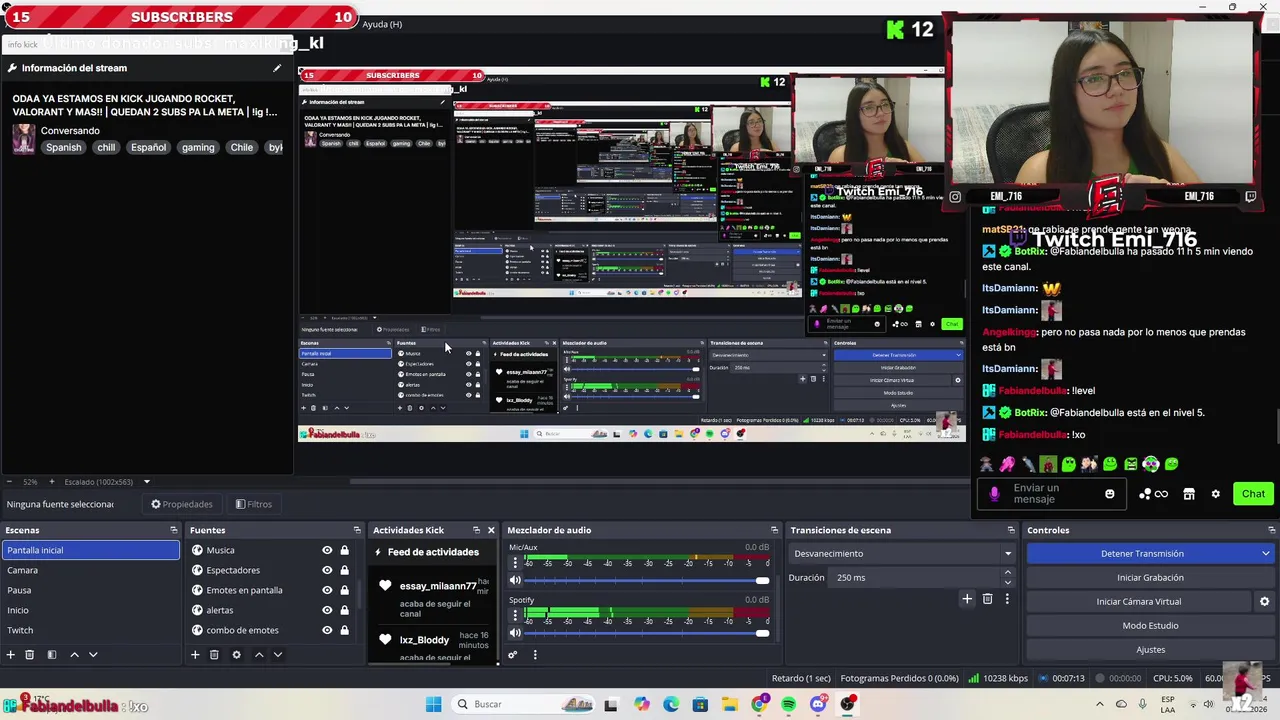Move scene down arrow in Escenas
Viewport: 1280px width, 720px height.
tap(93, 655)
